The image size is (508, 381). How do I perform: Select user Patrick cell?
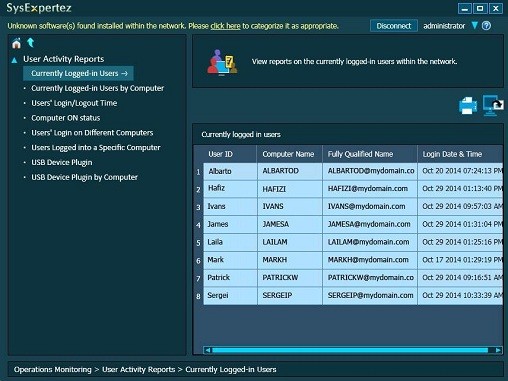click(230, 278)
